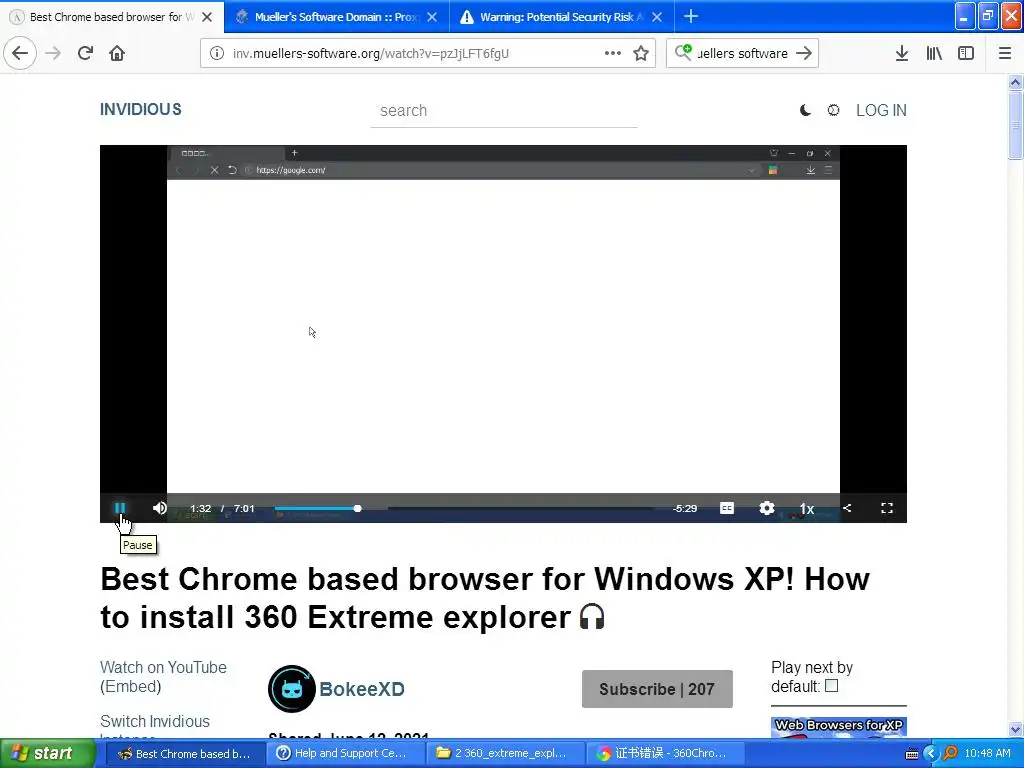1024x768 pixels.
Task: Open video share menu
Action: click(847, 508)
